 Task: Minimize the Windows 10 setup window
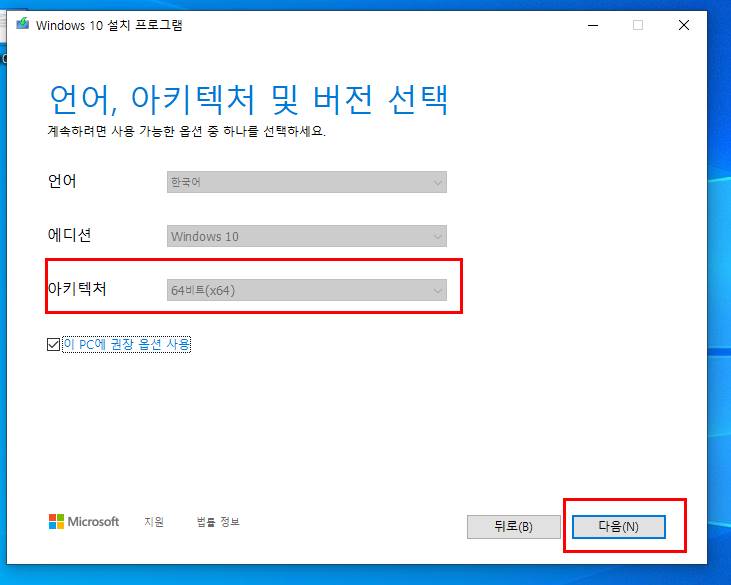pos(593,25)
